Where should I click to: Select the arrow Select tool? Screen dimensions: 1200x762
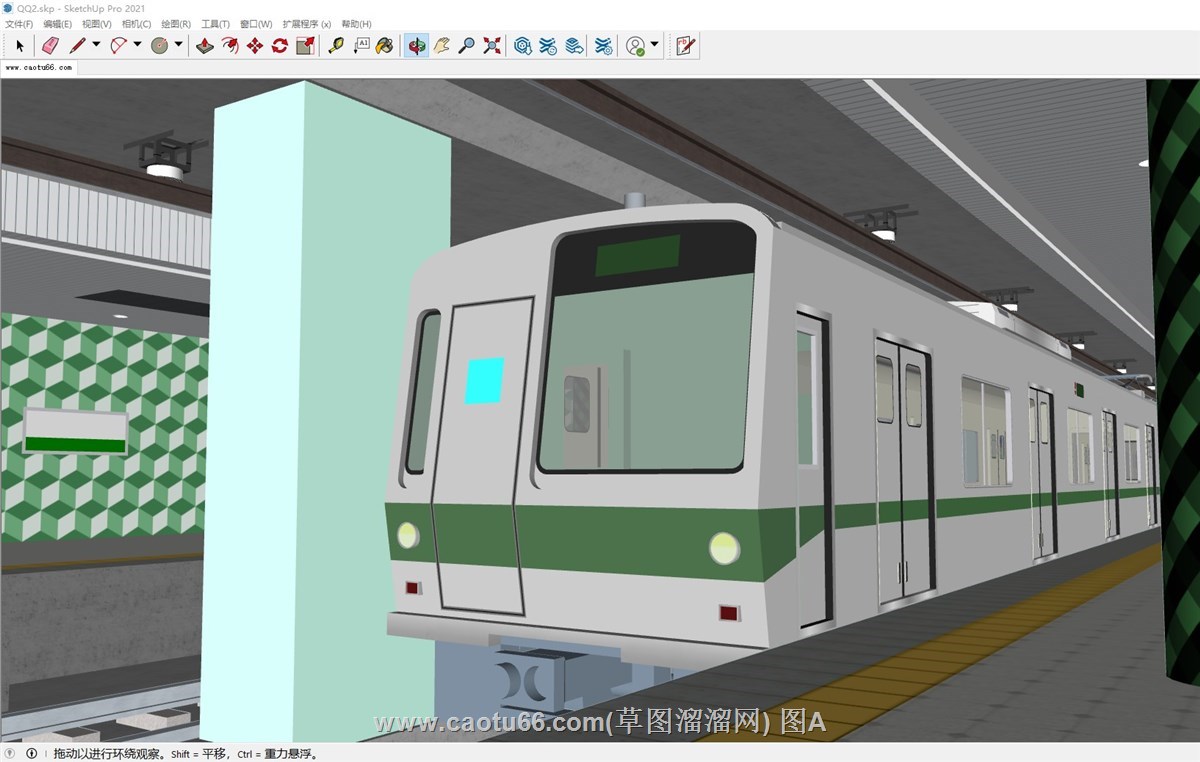pos(19,45)
